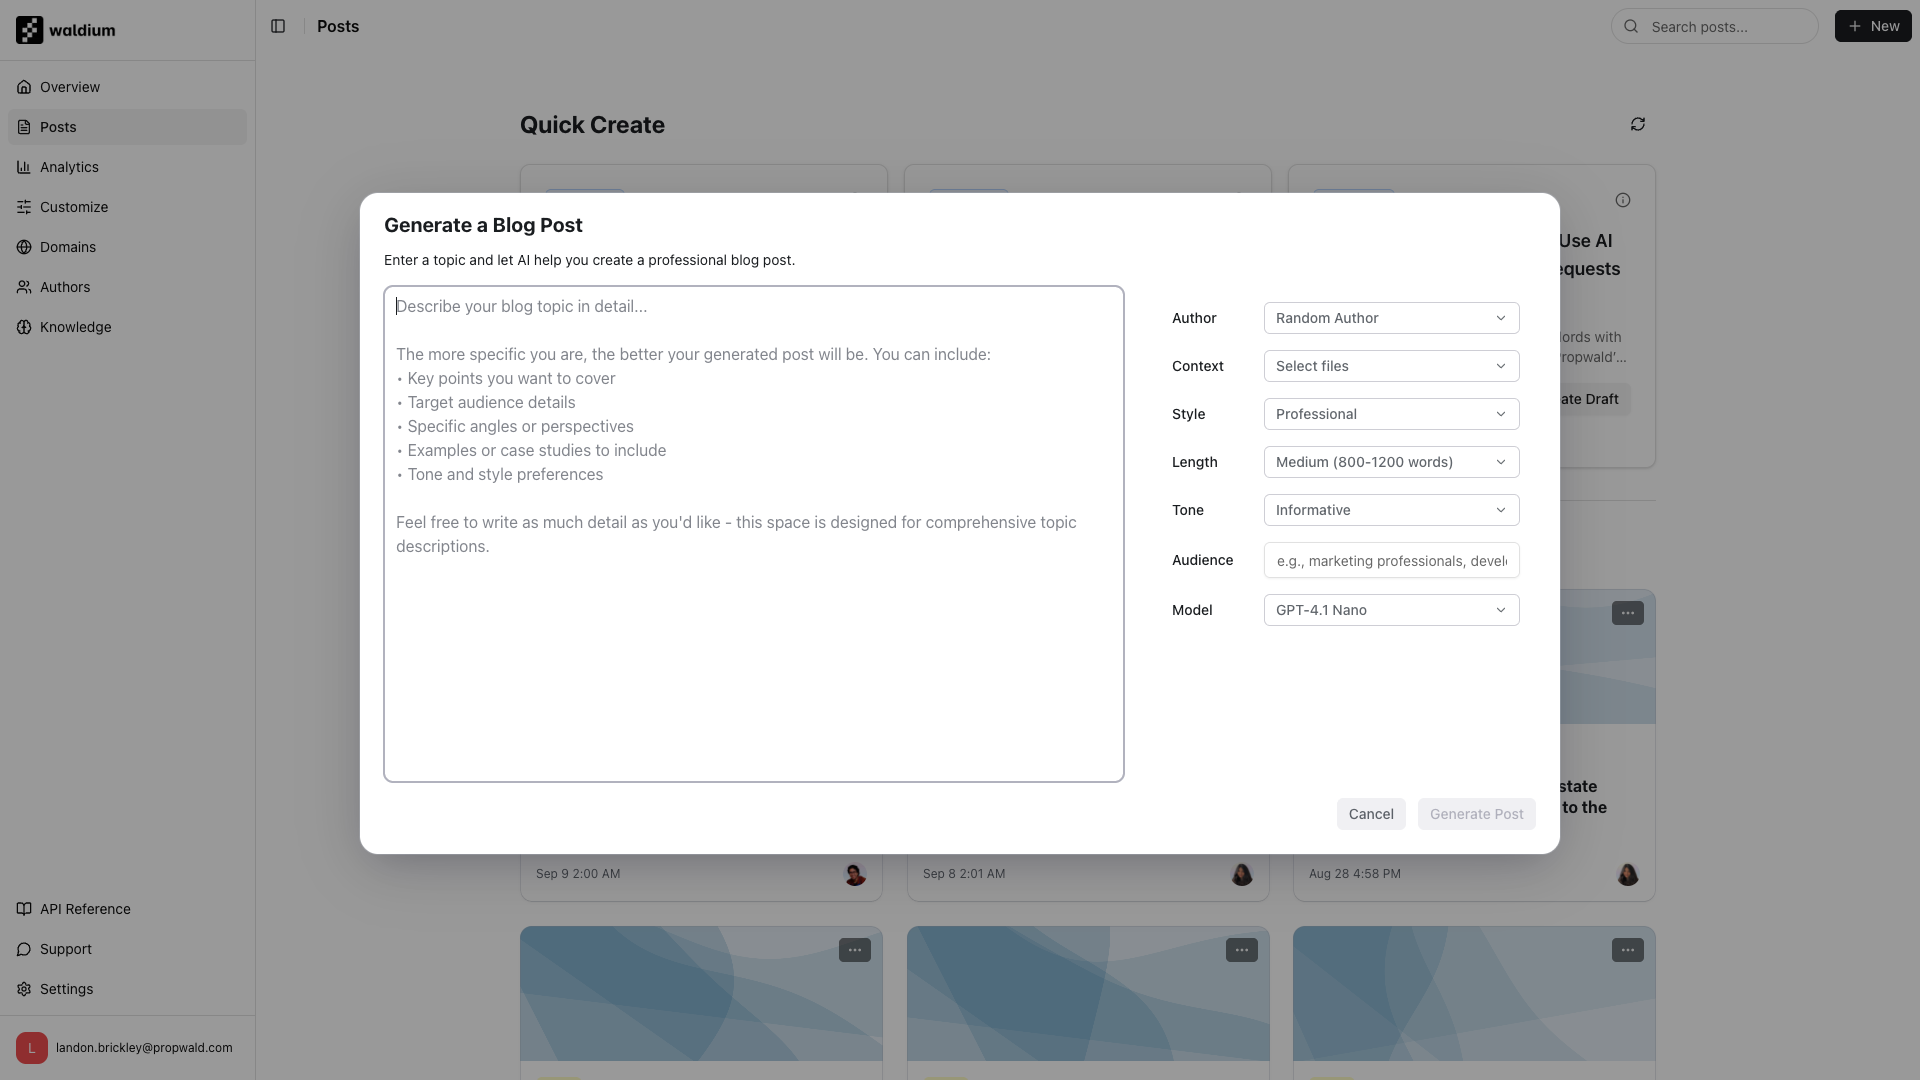Open the API Reference book icon
Viewport: 1920px width, 1080px height.
coord(24,909)
